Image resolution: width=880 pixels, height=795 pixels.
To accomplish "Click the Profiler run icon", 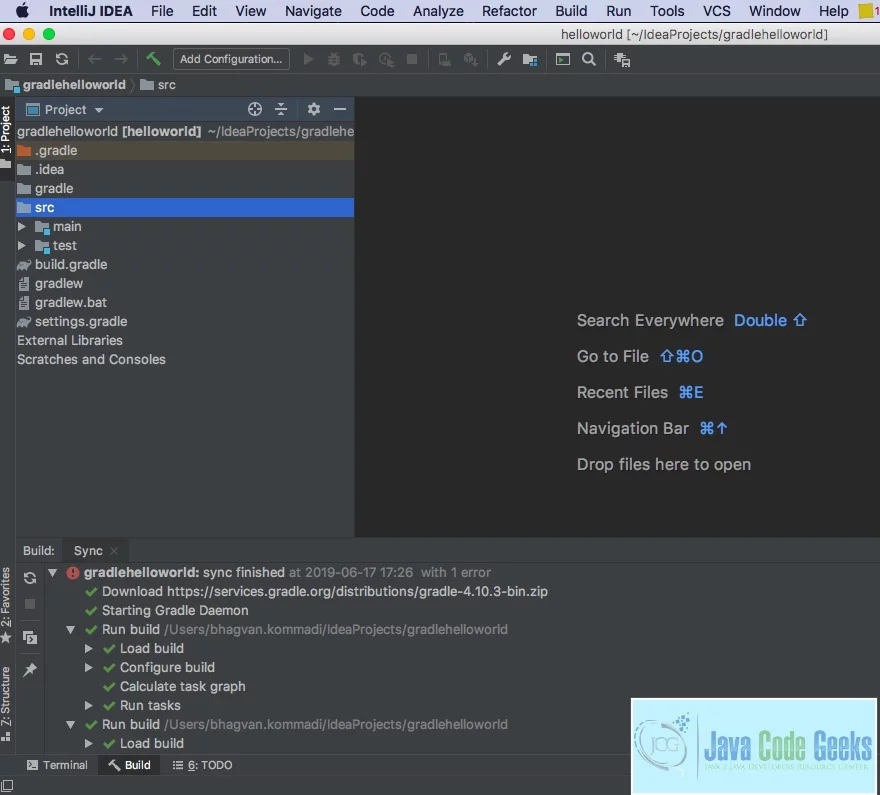I will tap(386, 59).
